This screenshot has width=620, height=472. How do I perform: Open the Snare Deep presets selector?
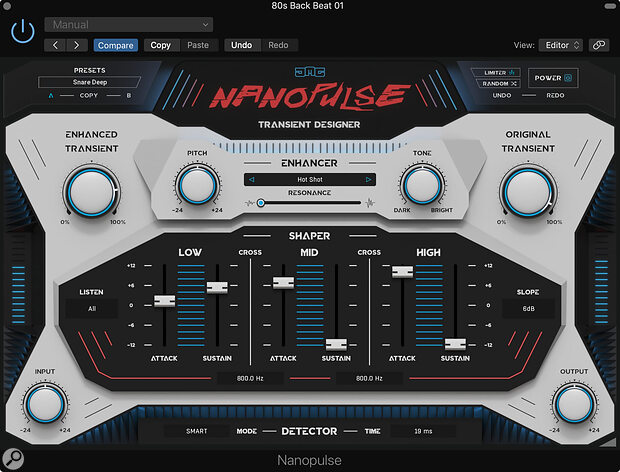(x=90, y=82)
